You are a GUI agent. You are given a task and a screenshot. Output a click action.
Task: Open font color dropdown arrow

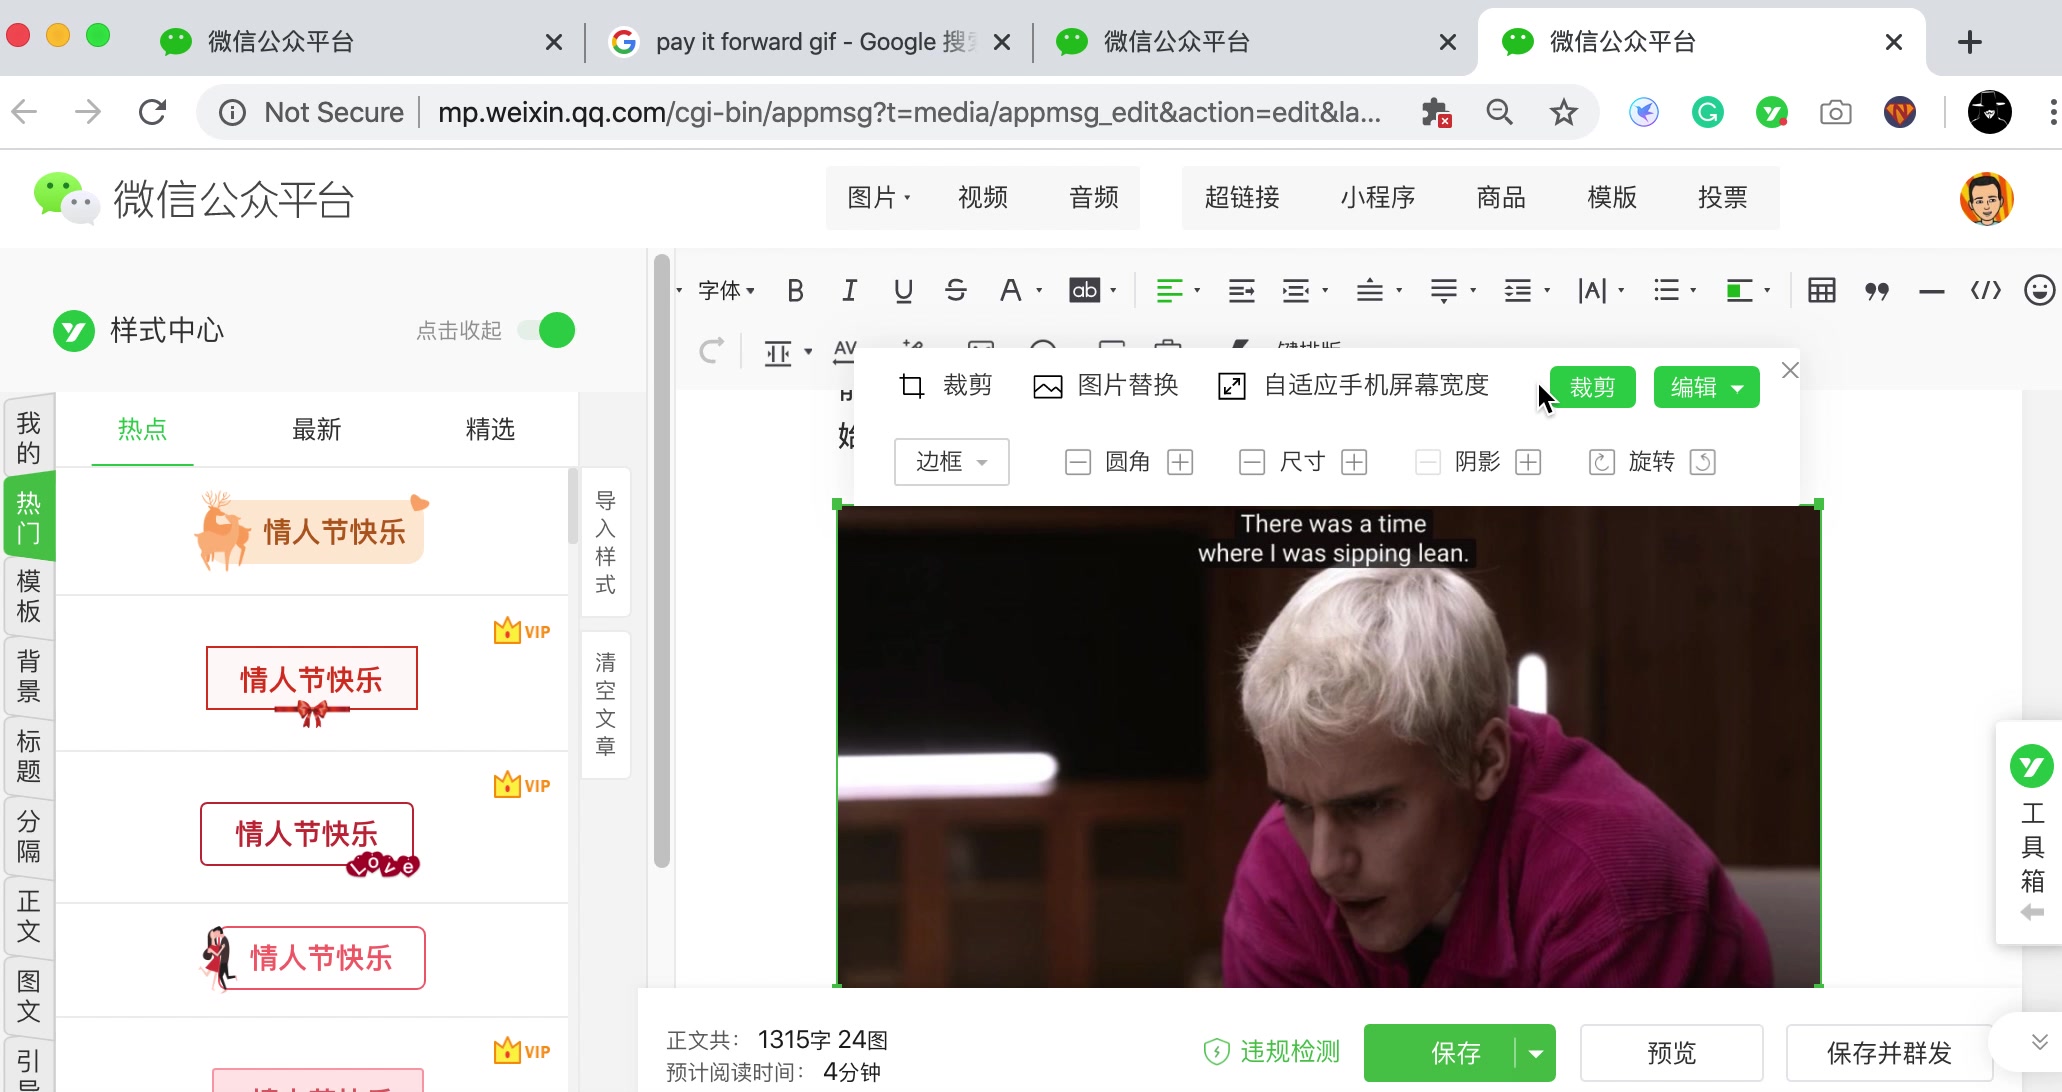click(x=1040, y=291)
